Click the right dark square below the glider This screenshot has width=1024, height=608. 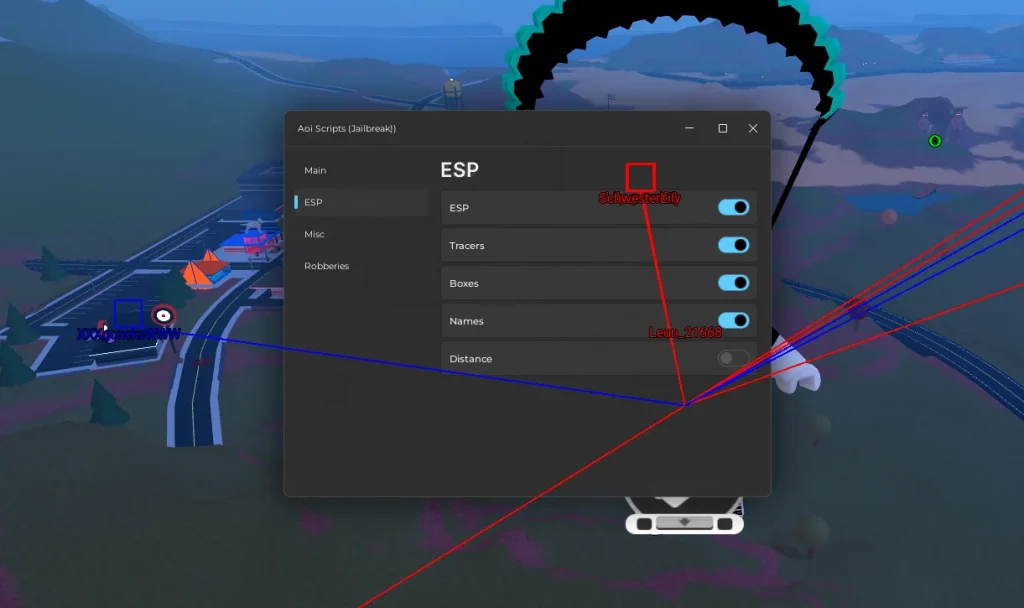724,524
